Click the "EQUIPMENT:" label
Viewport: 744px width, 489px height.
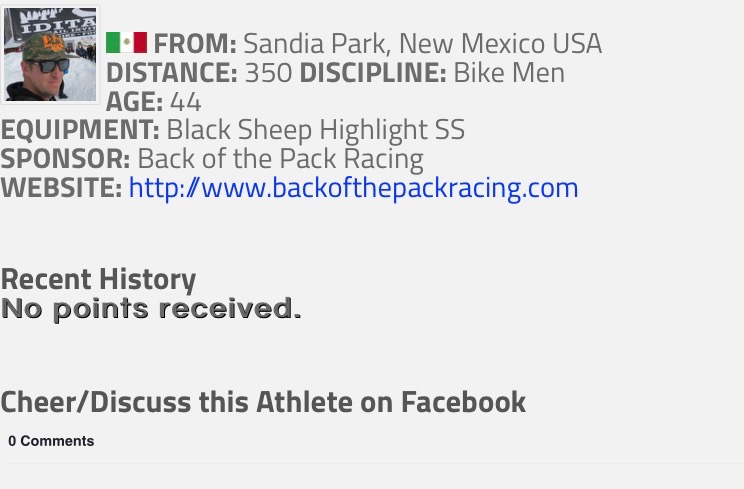80,130
